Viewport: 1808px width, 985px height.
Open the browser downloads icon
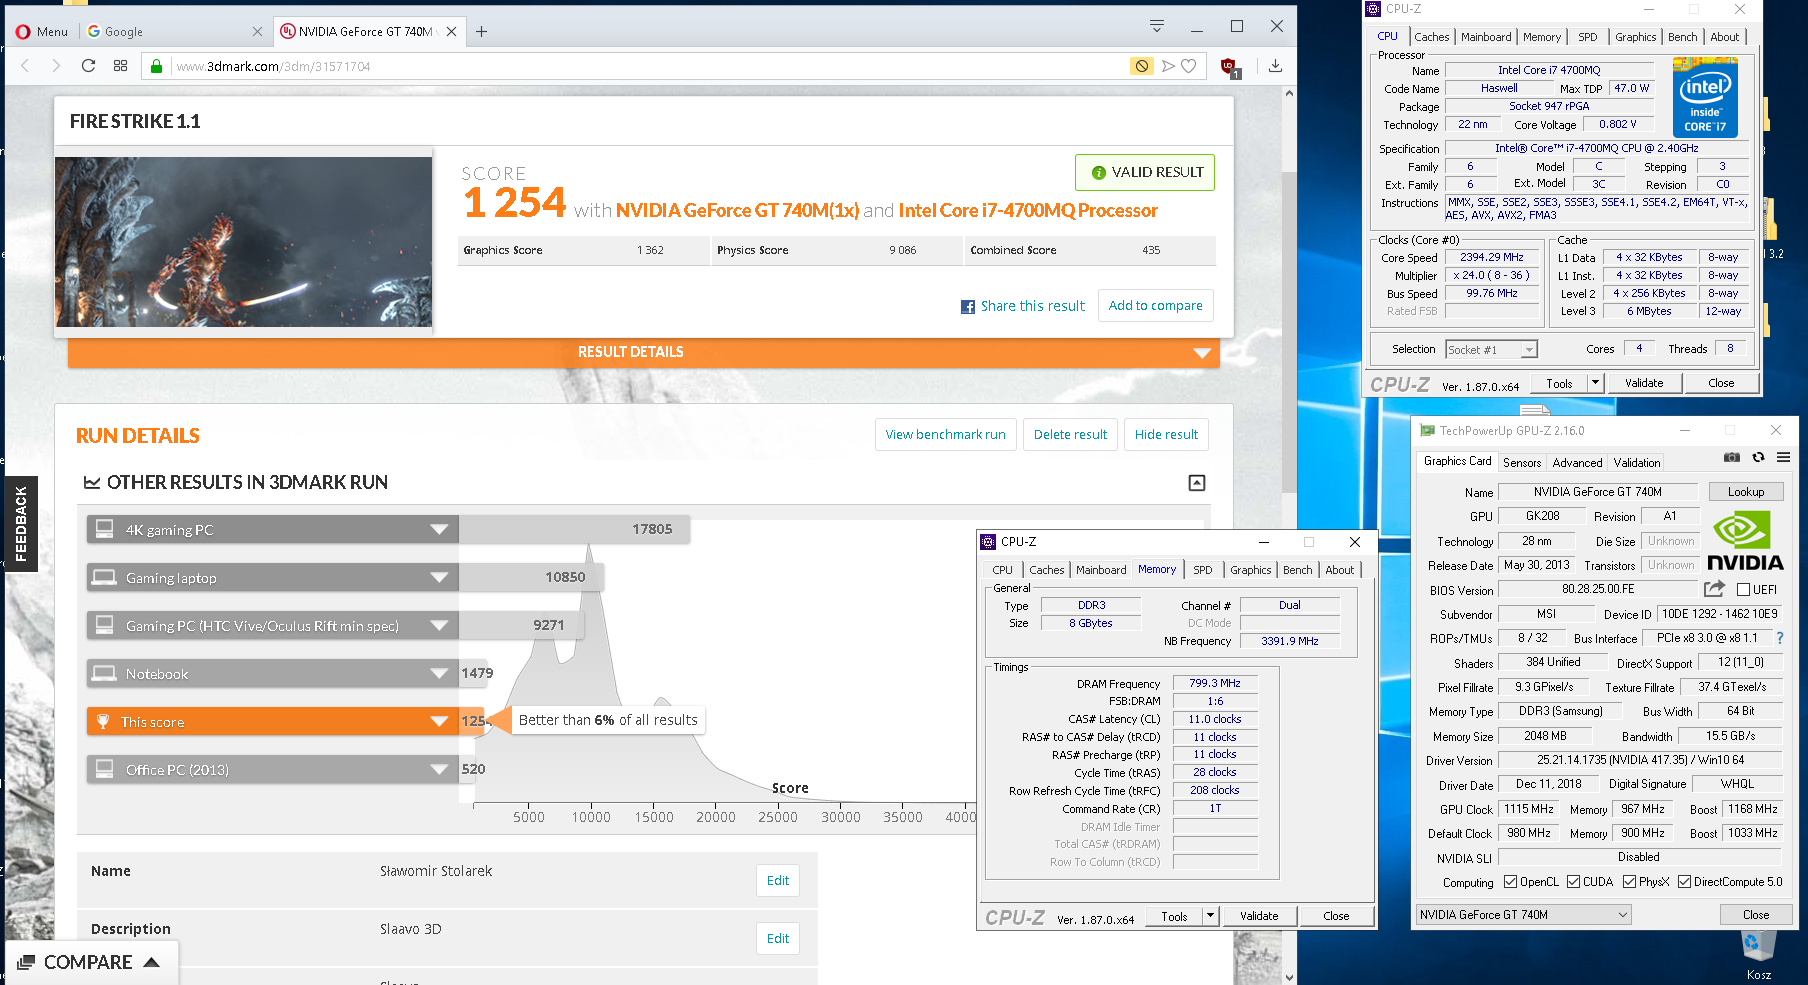tap(1275, 66)
